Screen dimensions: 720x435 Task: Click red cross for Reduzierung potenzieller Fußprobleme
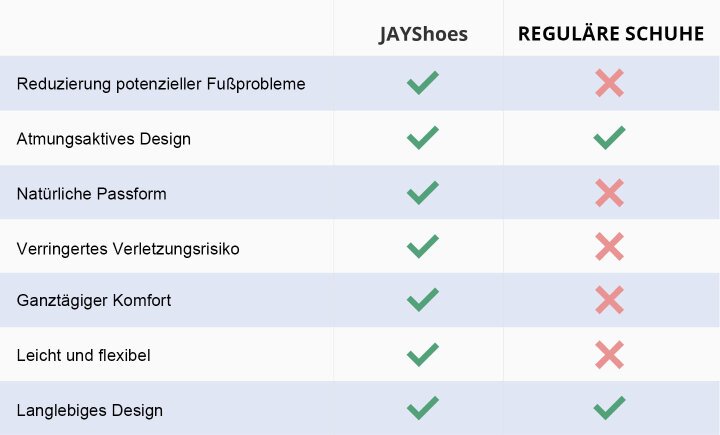(609, 83)
